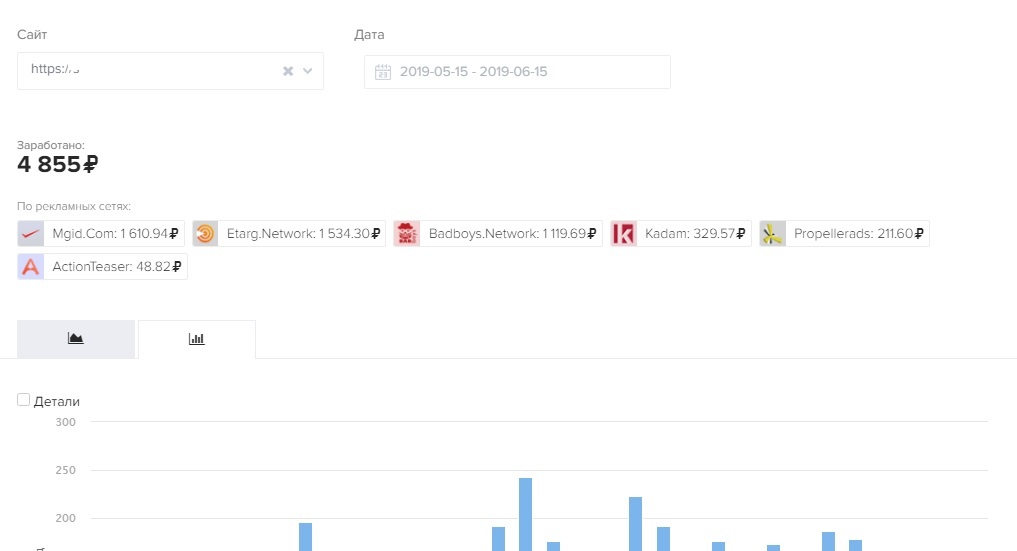
Task: Select the Mgid.Com: 1 610.94 earnings label
Action: click(x=115, y=233)
